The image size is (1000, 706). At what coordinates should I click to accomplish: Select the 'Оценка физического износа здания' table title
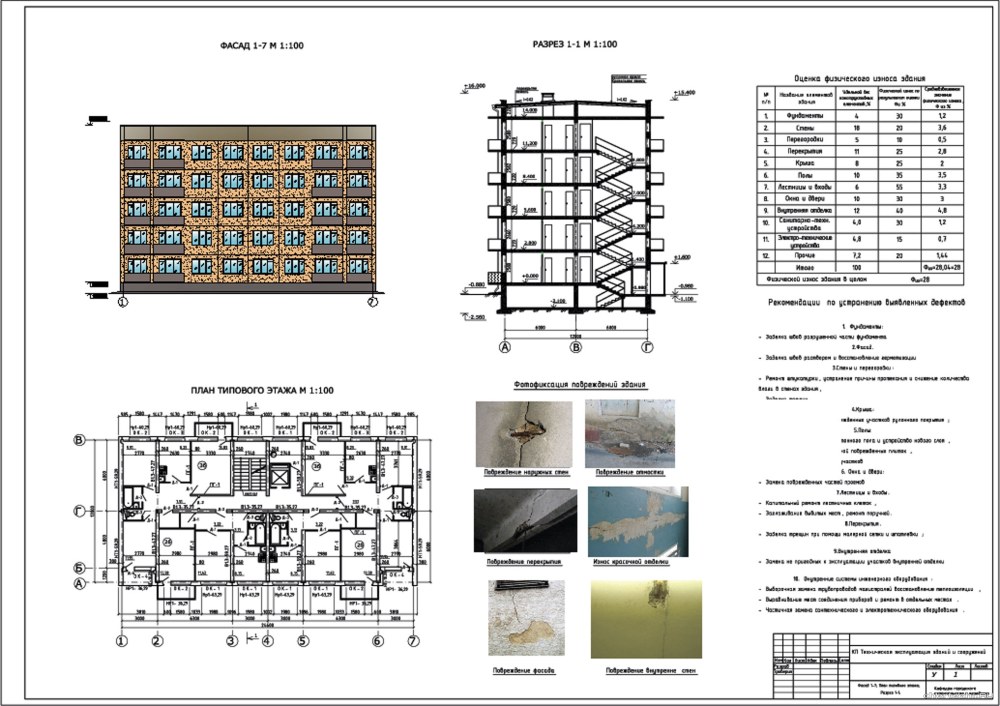pyautogui.click(x=858, y=78)
